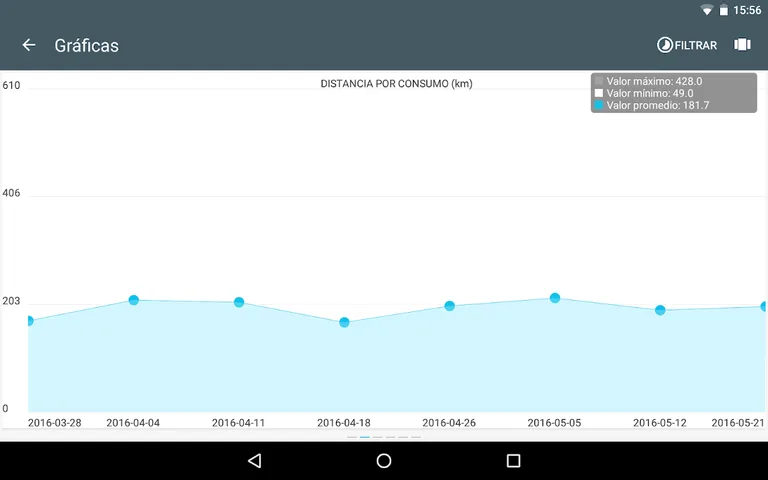Tap the back arrow beside Gráficas
Screen dimensions: 768x480
pyautogui.click(x=29, y=45)
